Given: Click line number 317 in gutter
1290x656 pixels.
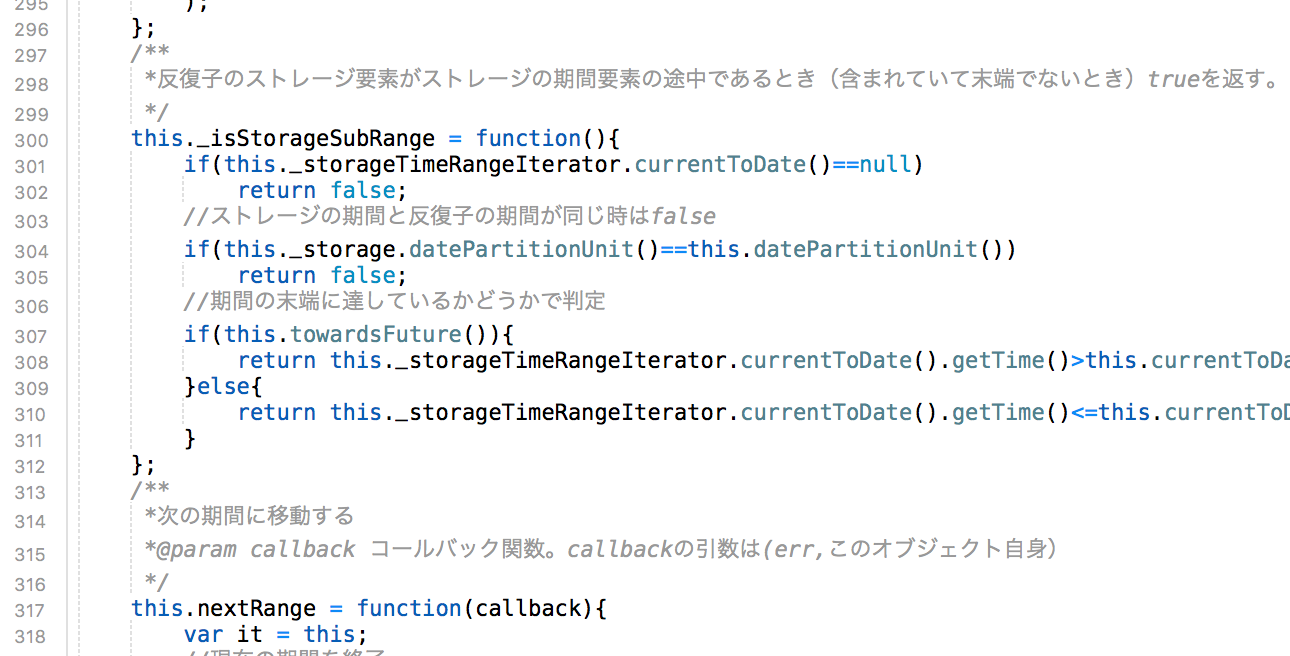Looking at the screenshot, I should (x=31, y=611).
